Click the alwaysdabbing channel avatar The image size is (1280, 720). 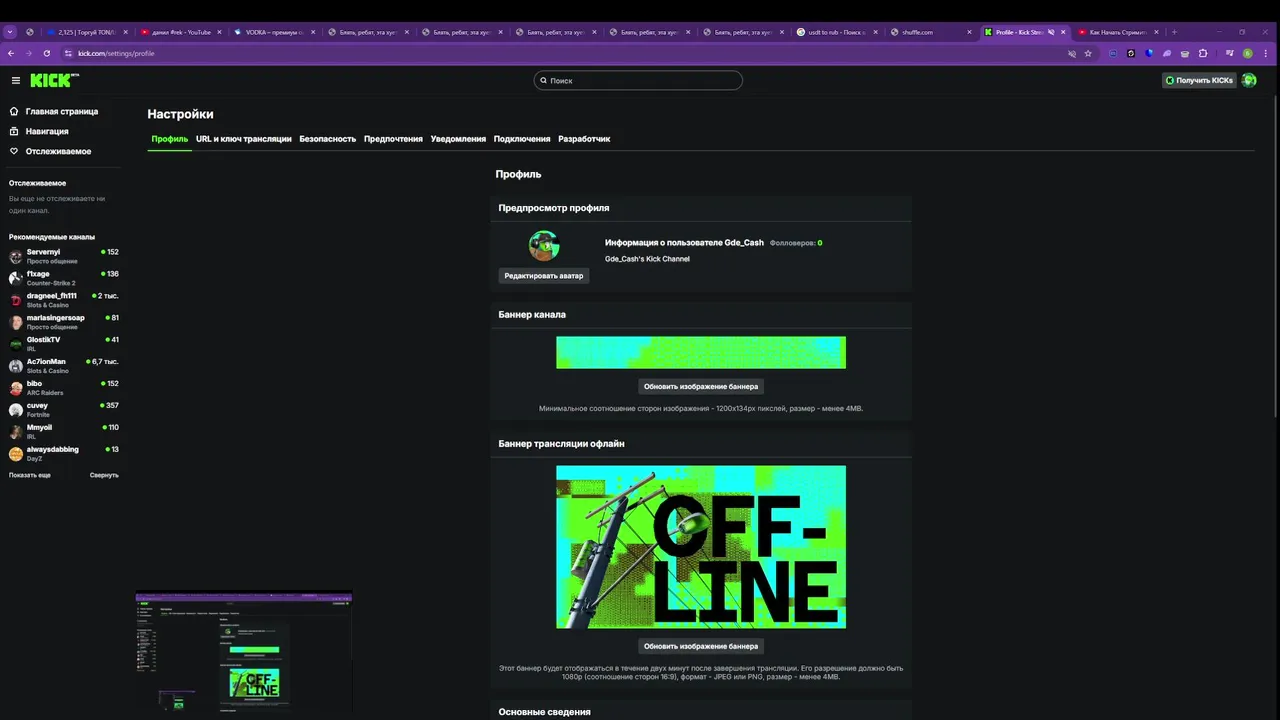16,454
